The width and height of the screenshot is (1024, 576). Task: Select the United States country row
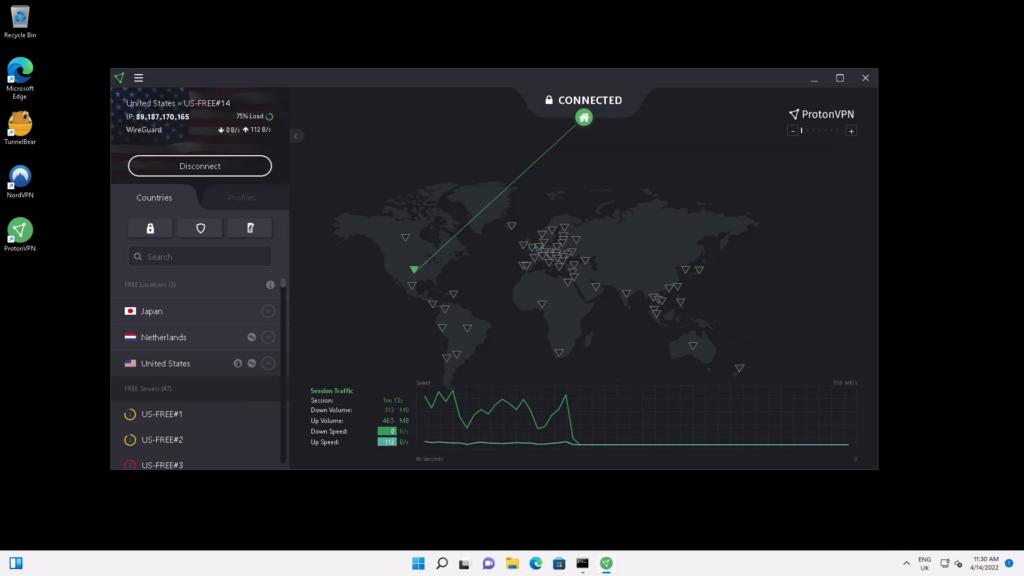pyautogui.click(x=195, y=363)
